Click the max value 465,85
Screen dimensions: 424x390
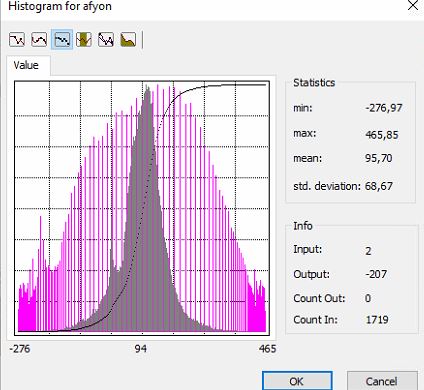click(x=382, y=135)
